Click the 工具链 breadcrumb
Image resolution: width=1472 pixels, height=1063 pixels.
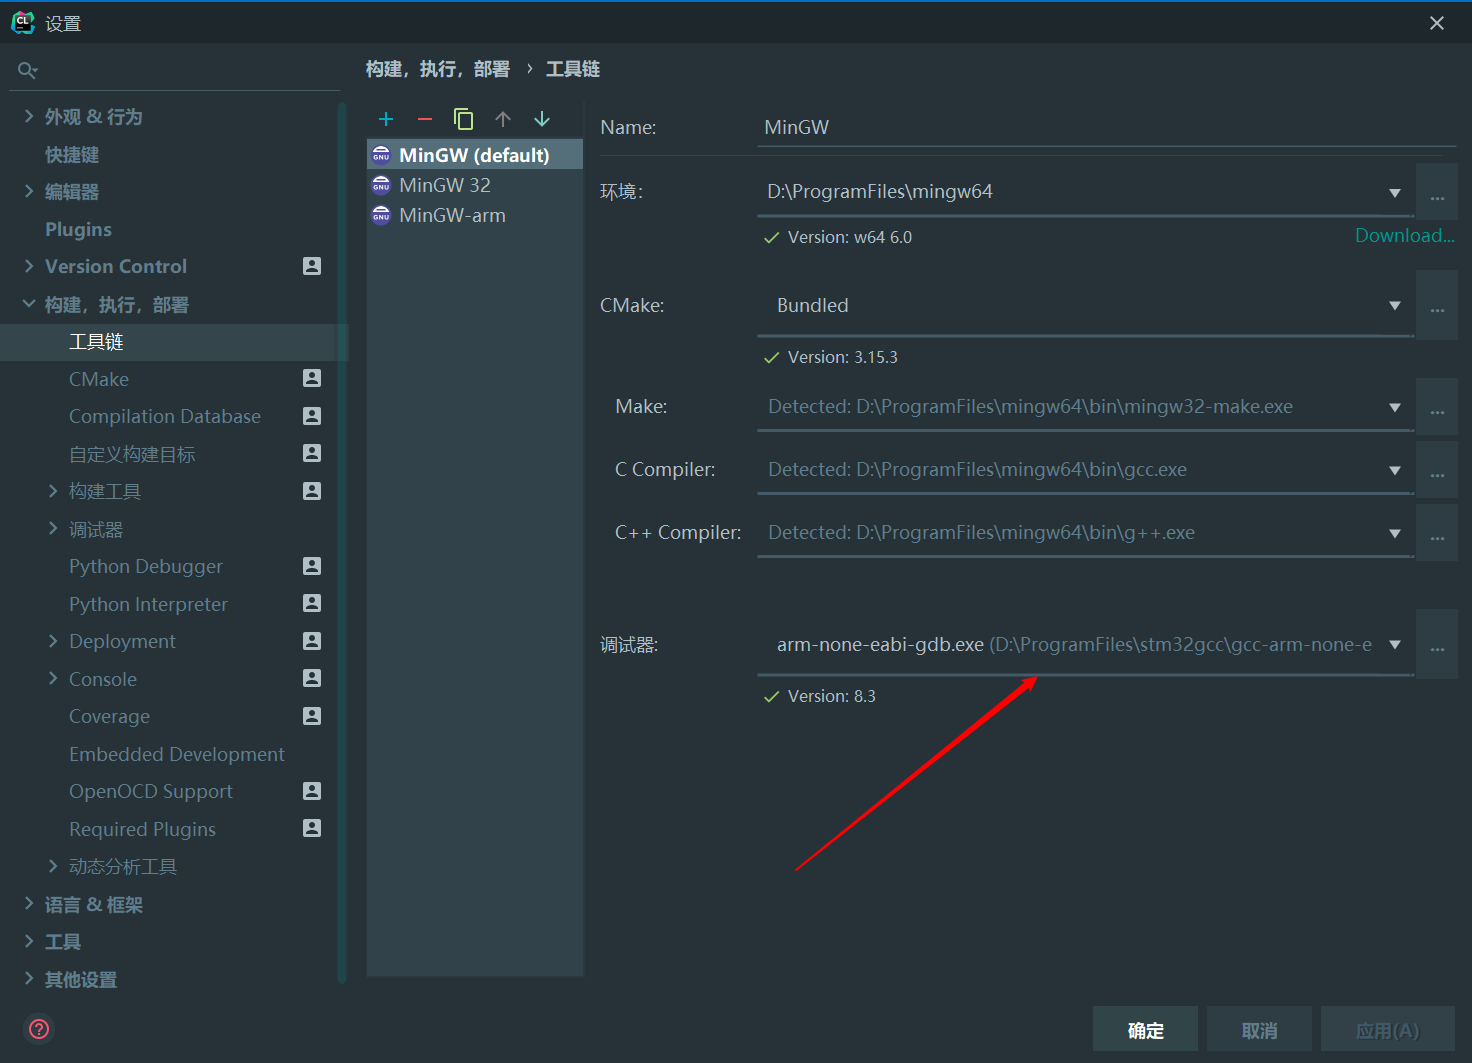573,68
